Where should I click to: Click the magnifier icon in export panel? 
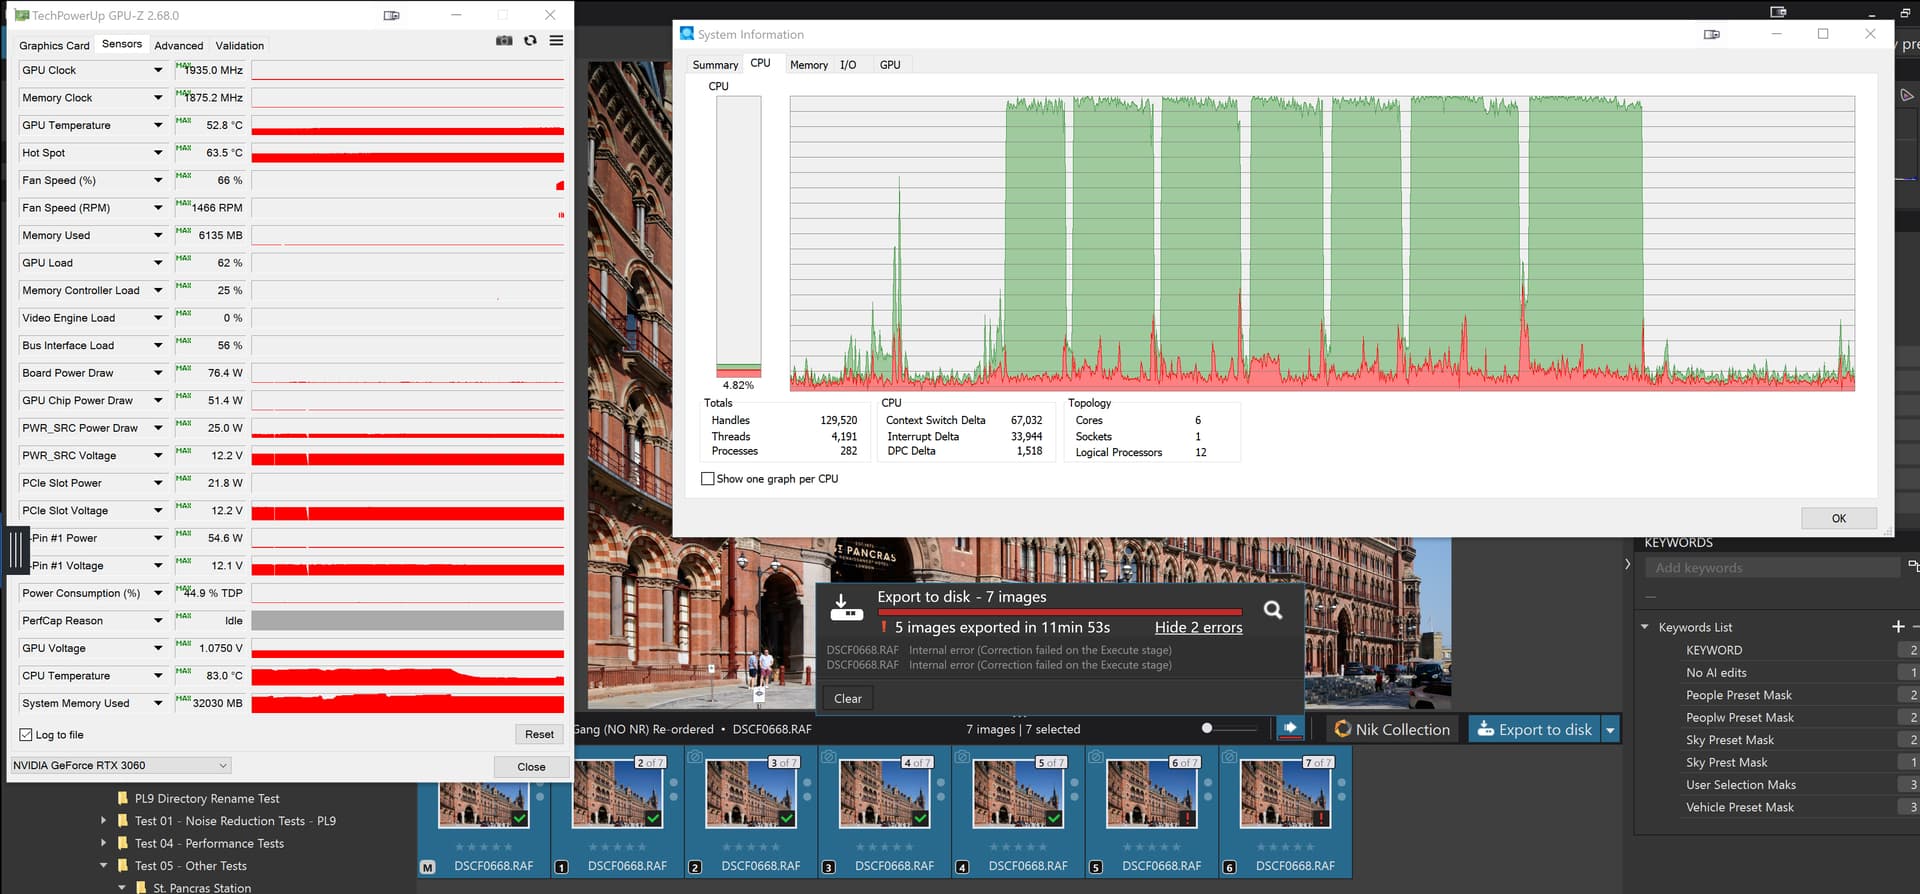click(x=1272, y=610)
